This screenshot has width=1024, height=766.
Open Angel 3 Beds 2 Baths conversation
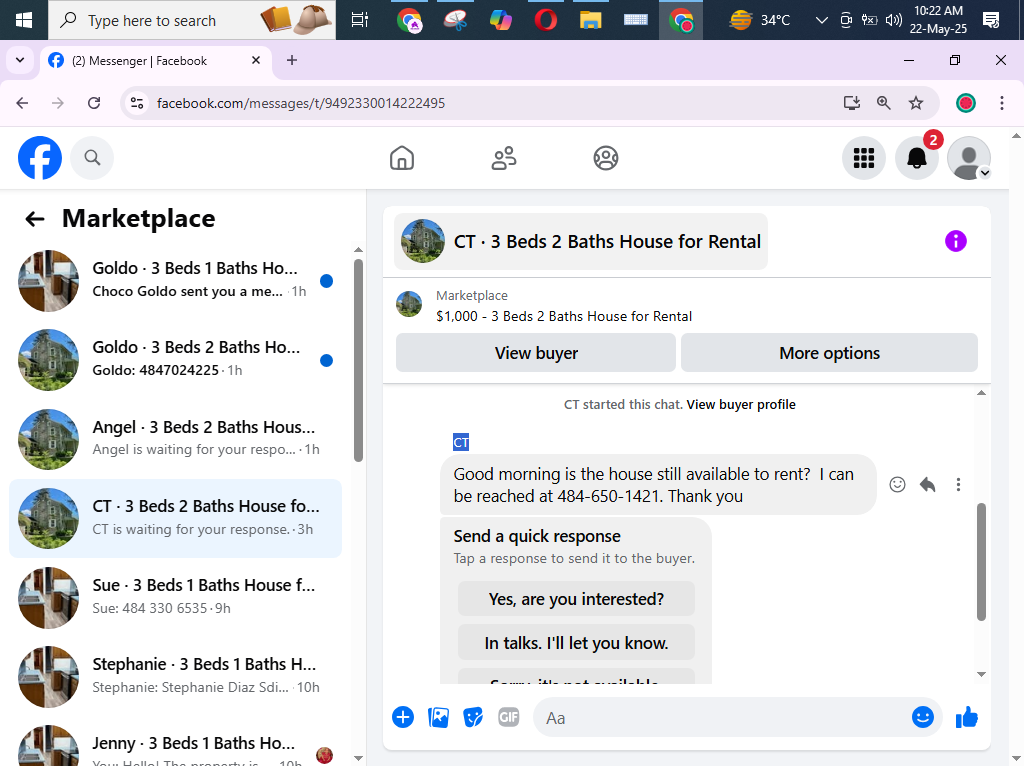point(175,439)
